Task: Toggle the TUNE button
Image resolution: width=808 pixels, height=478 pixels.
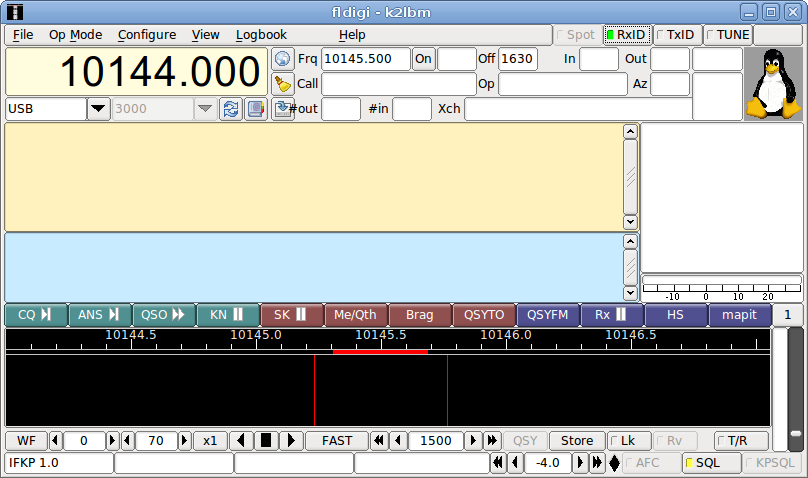Action: pyautogui.click(x=728, y=35)
